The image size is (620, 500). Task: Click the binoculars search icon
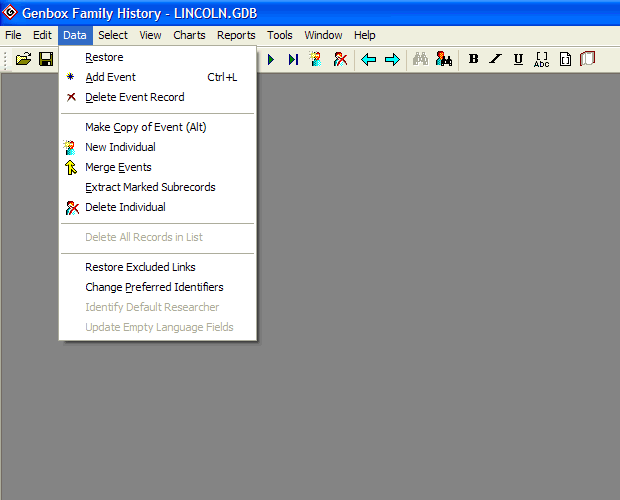click(x=421, y=60)
